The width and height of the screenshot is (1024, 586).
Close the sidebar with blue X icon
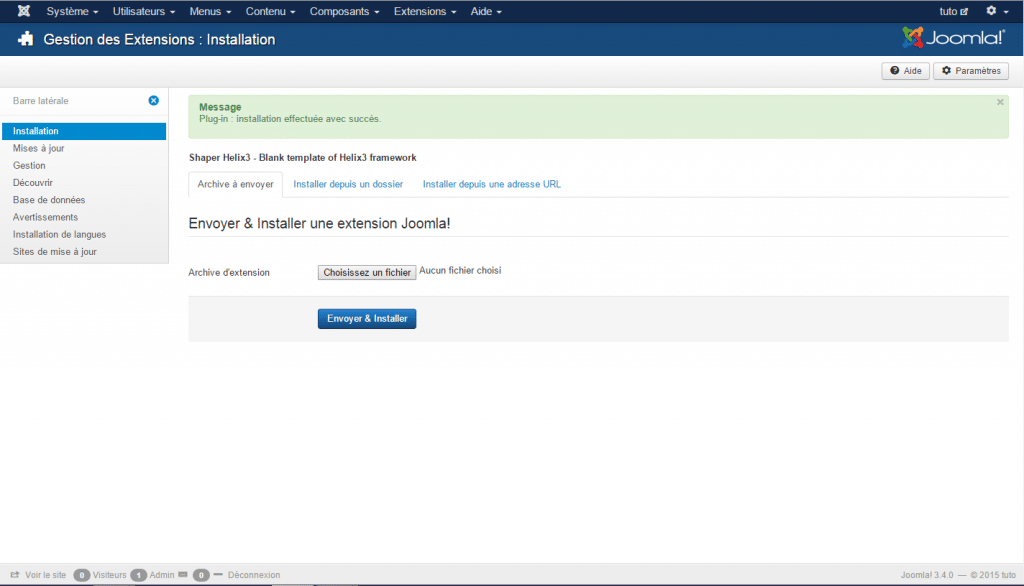(153, 100)
